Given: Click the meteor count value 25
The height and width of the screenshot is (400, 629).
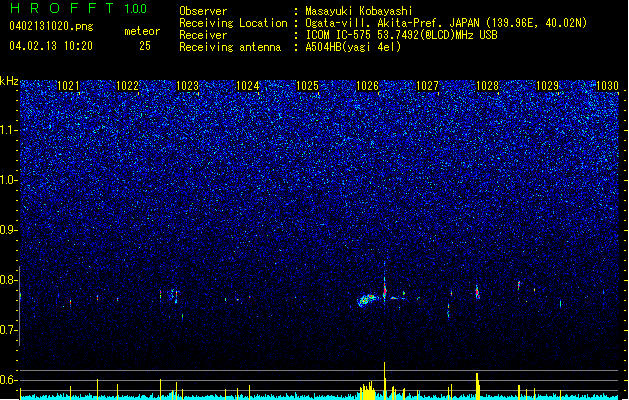Looking at the screenshot, I should click(x=145, y=46).
